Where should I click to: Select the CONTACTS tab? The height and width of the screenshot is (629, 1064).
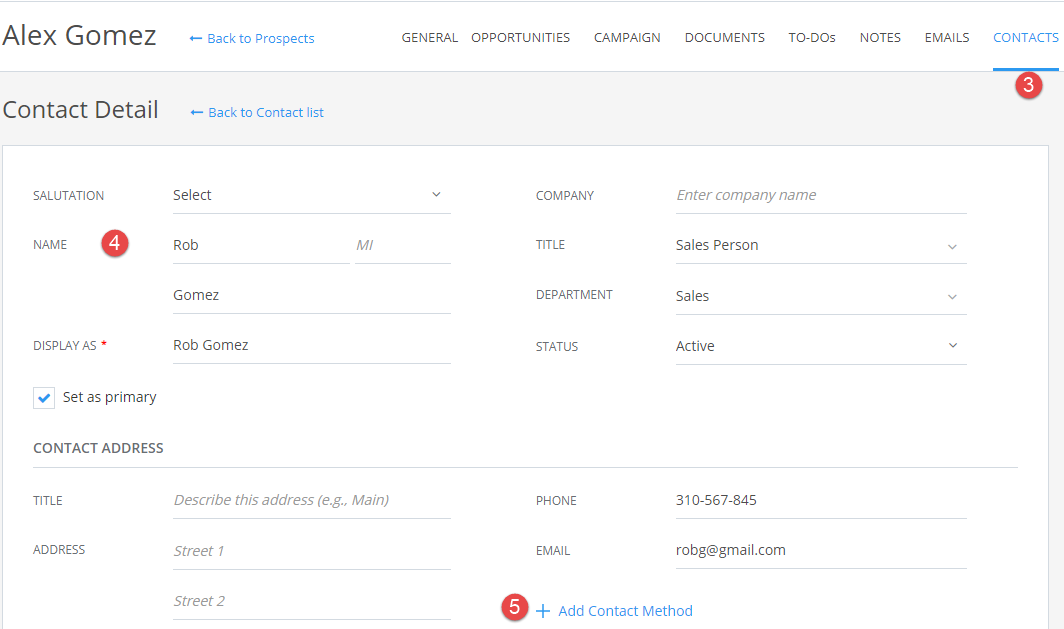tap(1025, 38)
